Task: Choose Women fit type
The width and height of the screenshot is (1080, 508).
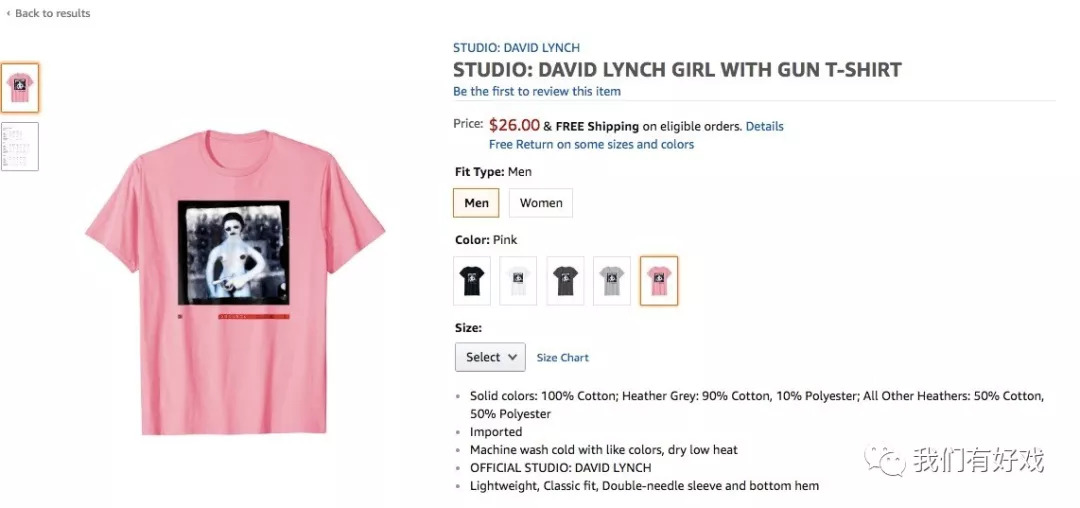Action: tap(541, 203)
